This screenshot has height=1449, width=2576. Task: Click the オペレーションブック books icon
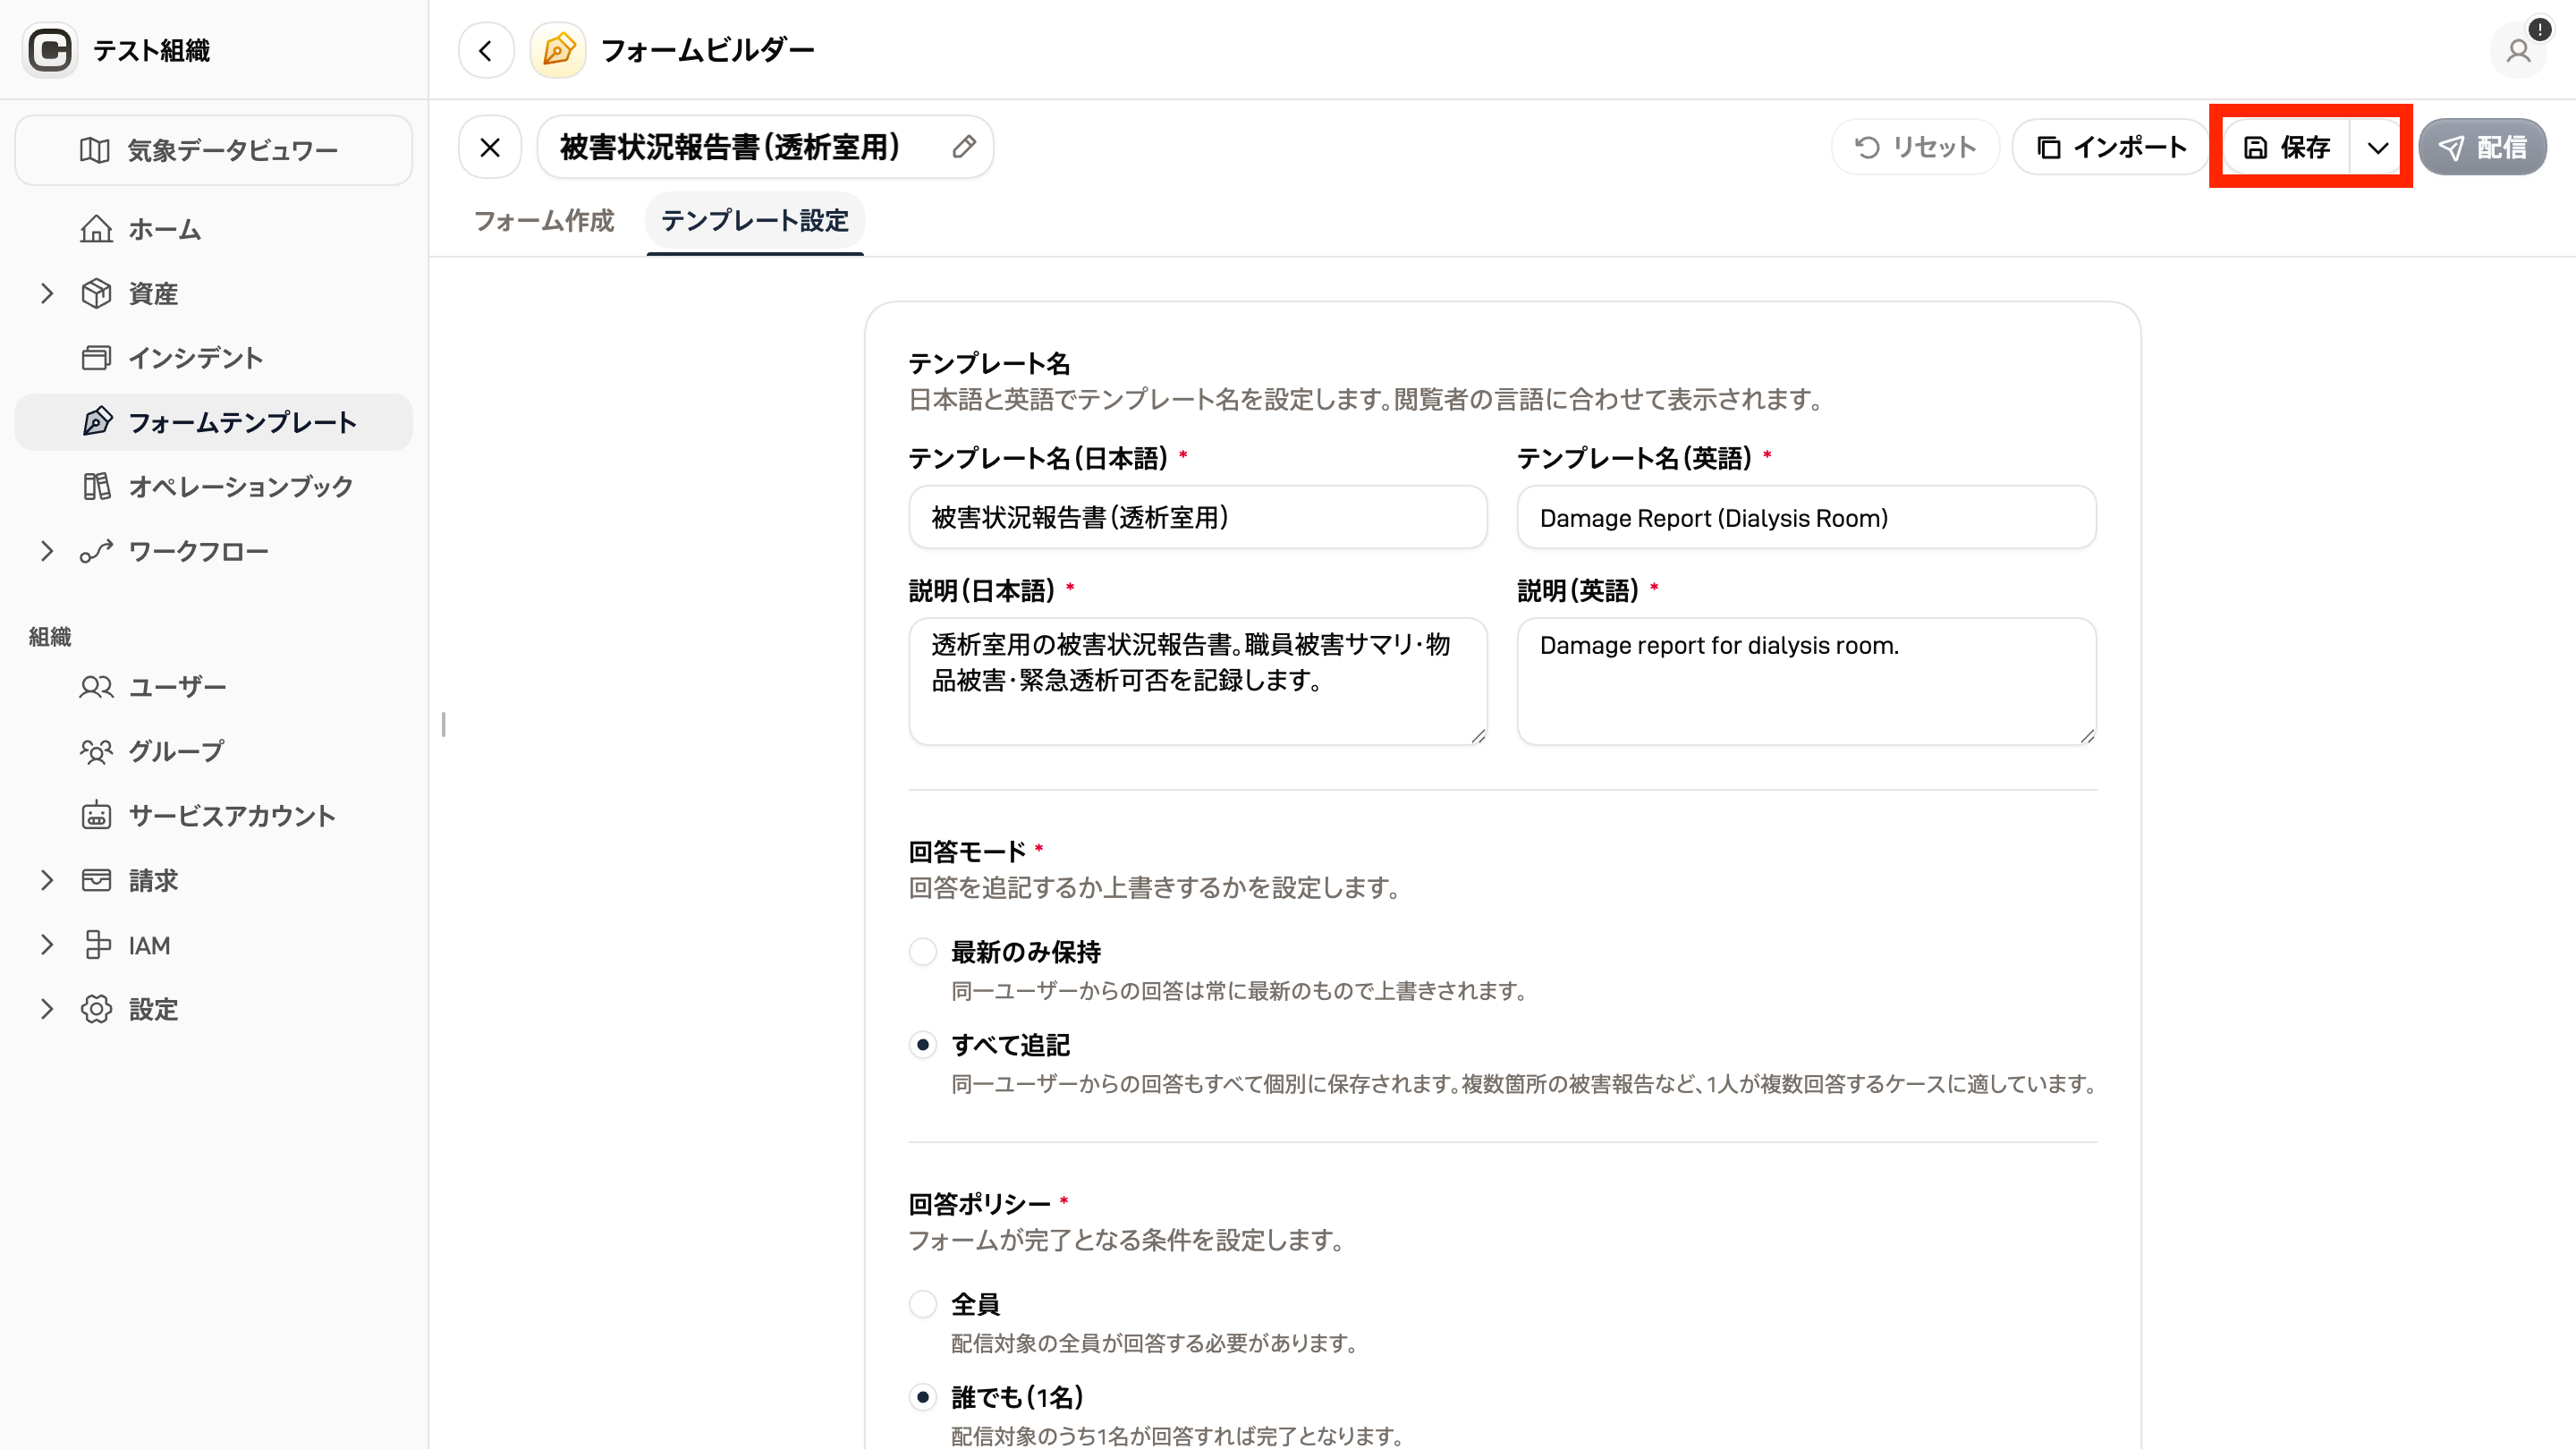[x=96, y=486]
